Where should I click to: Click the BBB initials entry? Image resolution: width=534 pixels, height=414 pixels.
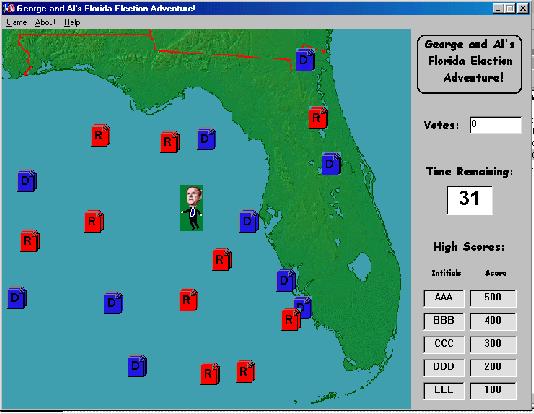(444, 321)
